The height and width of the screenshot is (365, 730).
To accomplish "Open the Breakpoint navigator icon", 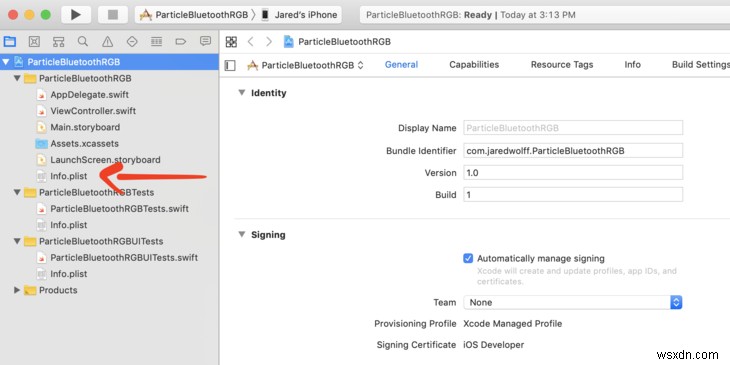I will 181,42.
